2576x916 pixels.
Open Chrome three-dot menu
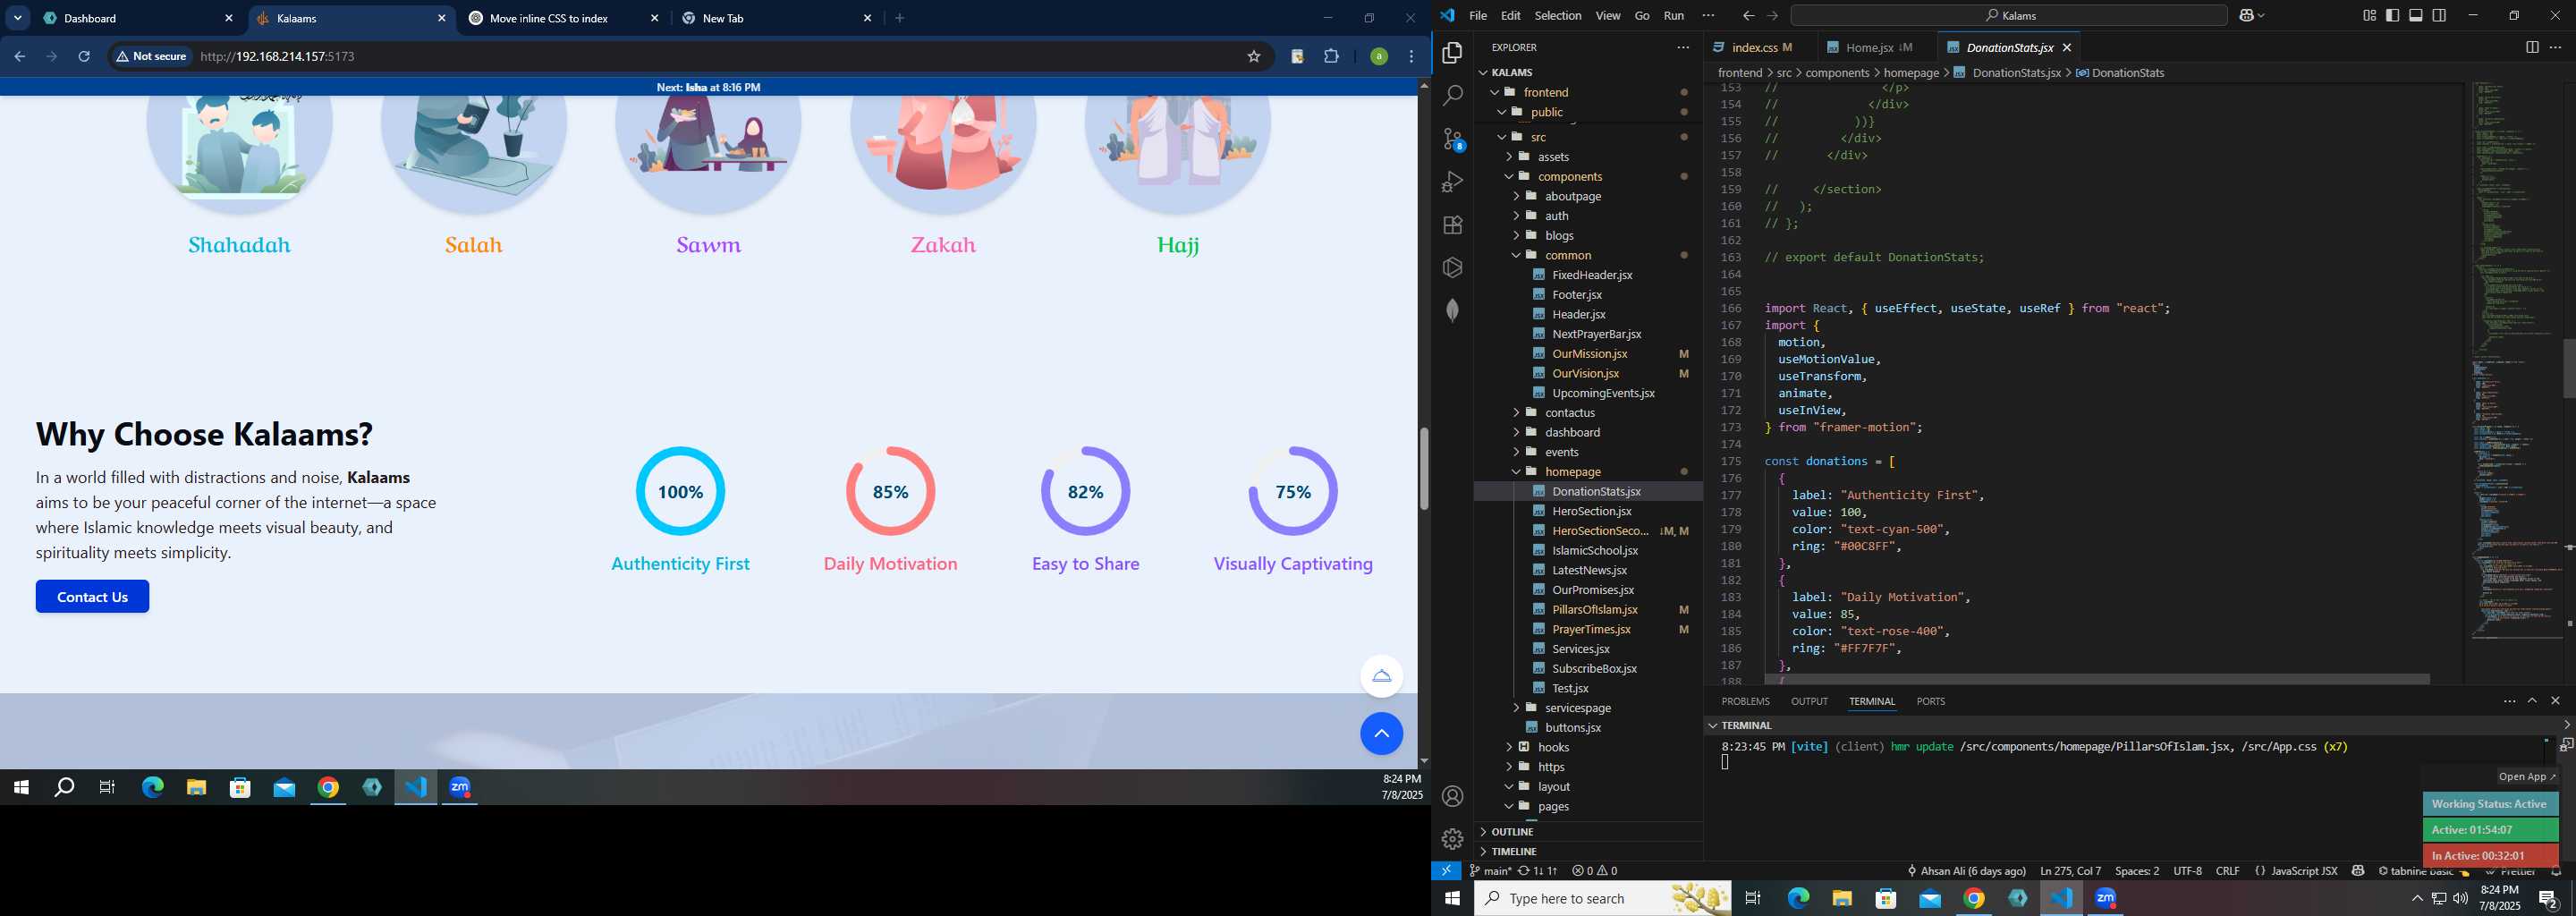1411,56
